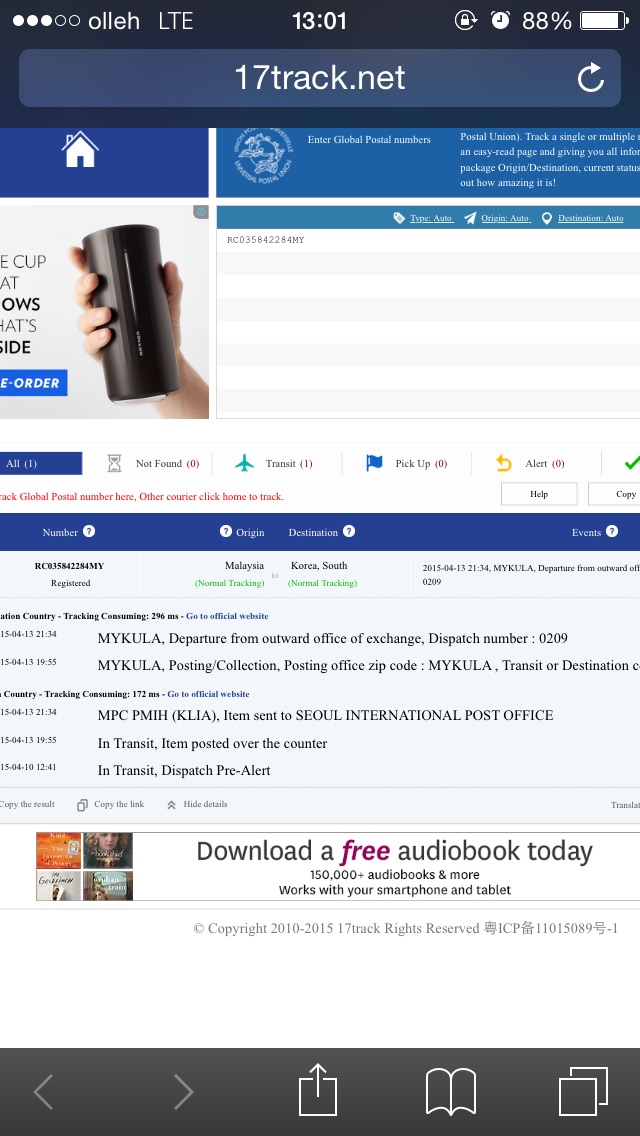Image resolution: width=640 pixels, height=1136 pixels.
Task: Tap the tracking number input area
Action: (x=428, y=322)
